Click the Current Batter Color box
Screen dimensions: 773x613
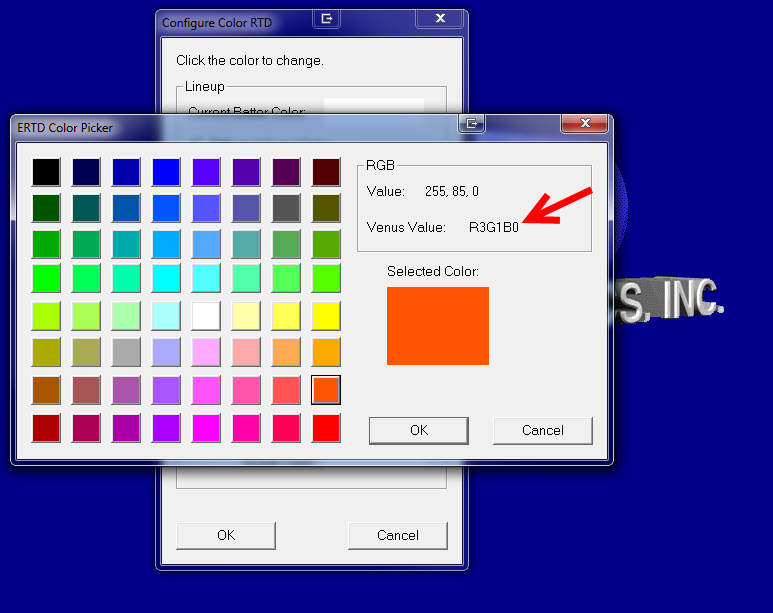tap(373, 106)
